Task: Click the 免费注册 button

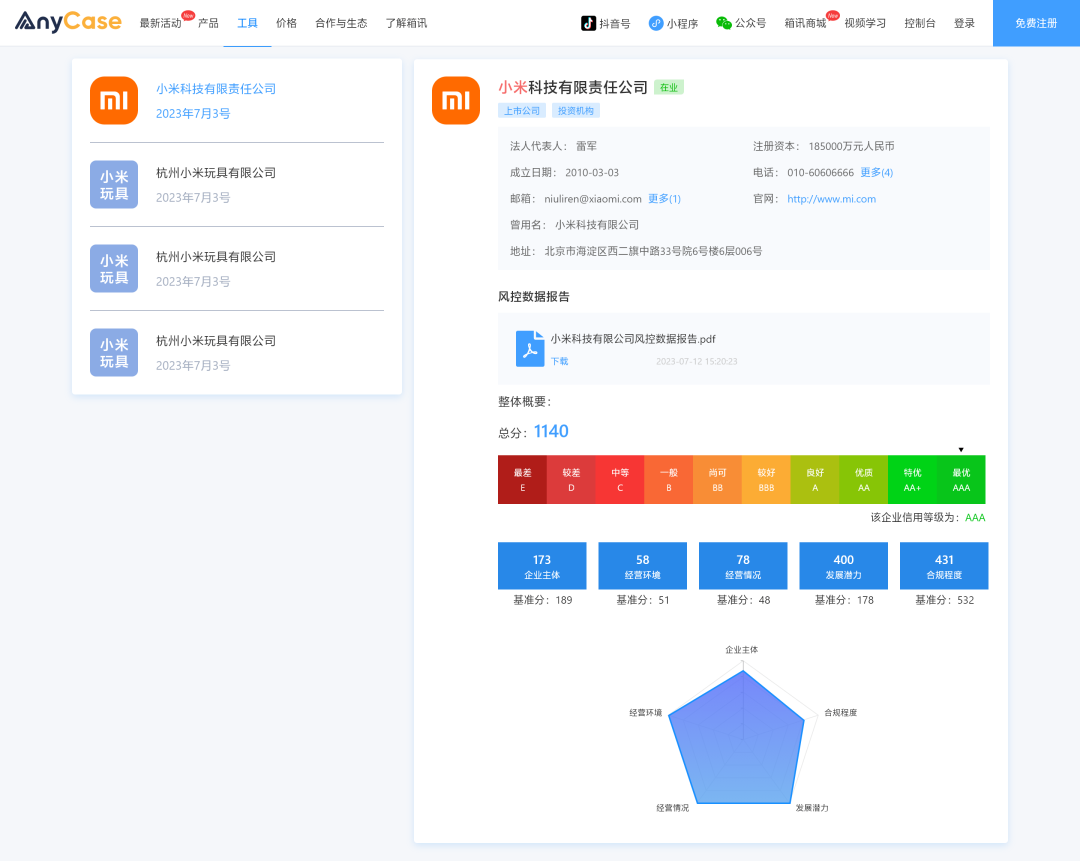Action: click(1036, 23)
